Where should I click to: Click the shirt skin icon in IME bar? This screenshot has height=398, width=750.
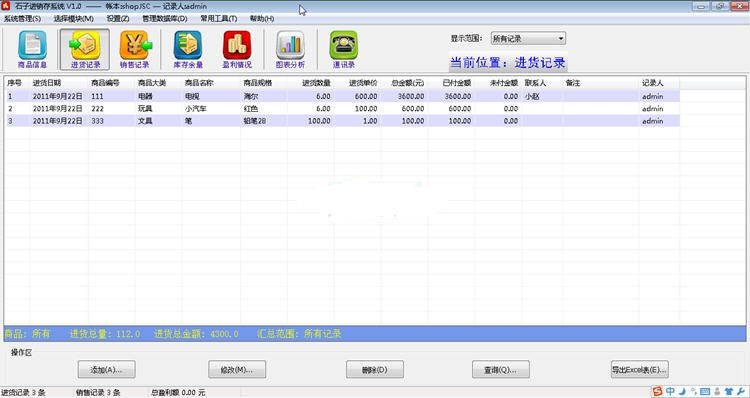point(728,392)
